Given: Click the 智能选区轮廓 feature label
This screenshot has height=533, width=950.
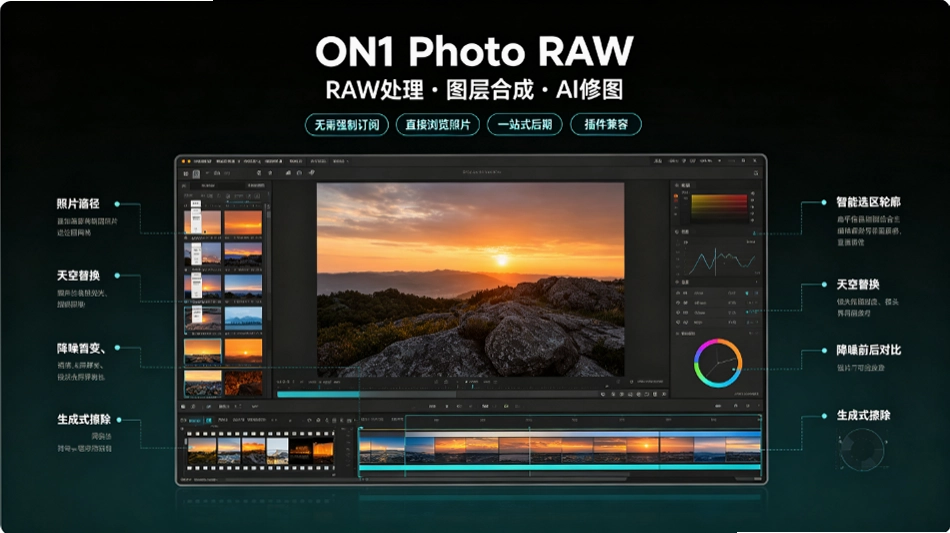Looking at the screenshot, I should (x=868, y=202).
